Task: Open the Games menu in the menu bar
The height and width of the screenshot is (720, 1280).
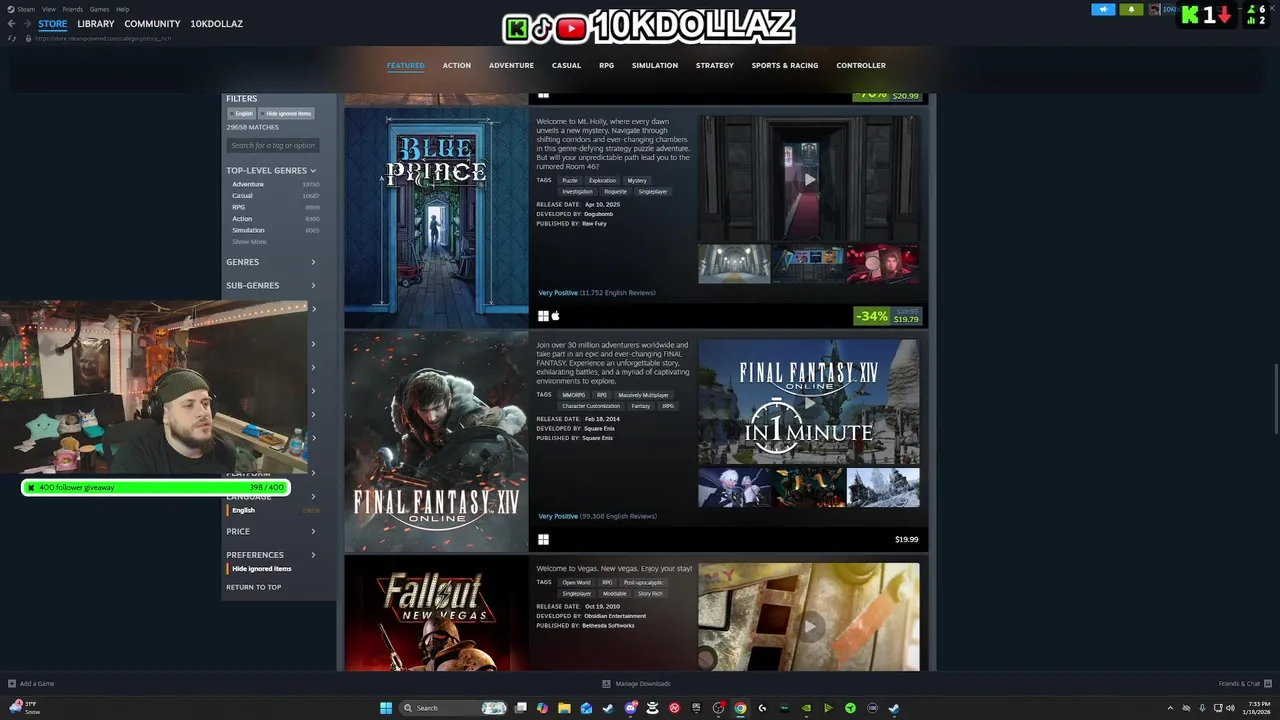Action: point(99,9)
